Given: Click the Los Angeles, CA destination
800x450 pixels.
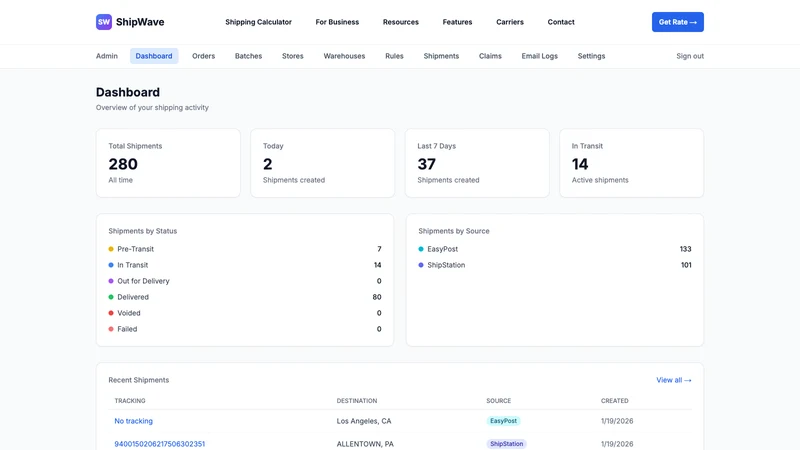Looking at the screenshot, I should click(x=364, y=421).
